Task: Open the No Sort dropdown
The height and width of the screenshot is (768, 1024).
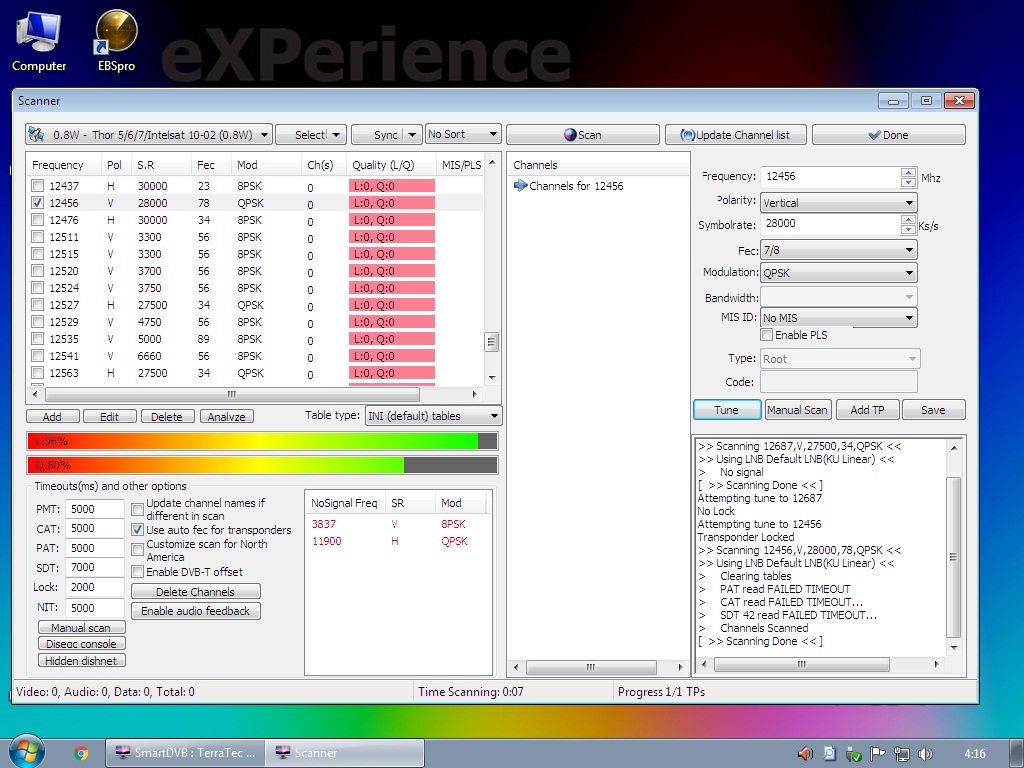Action: 463,134
